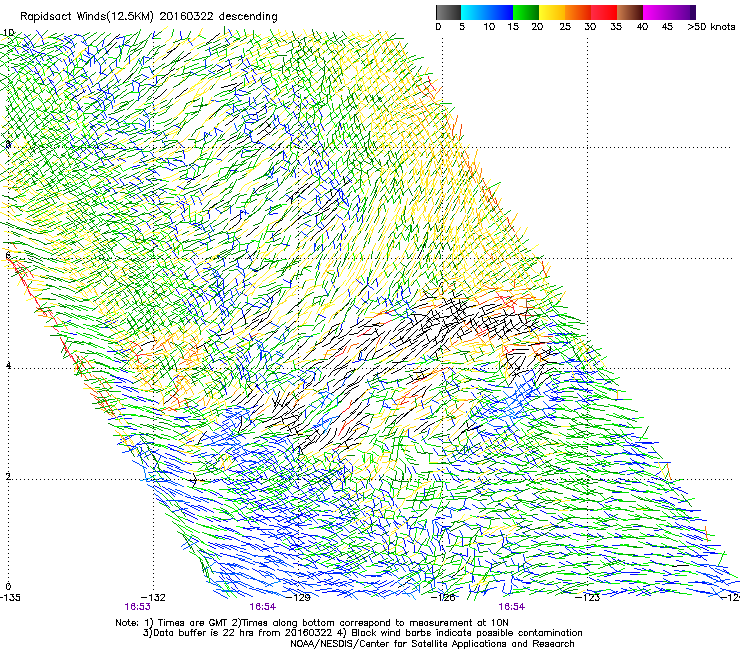
Task: Click the orange 25-30 knots legend color segment
Action: pyautogui.click(x=578, y=12)
